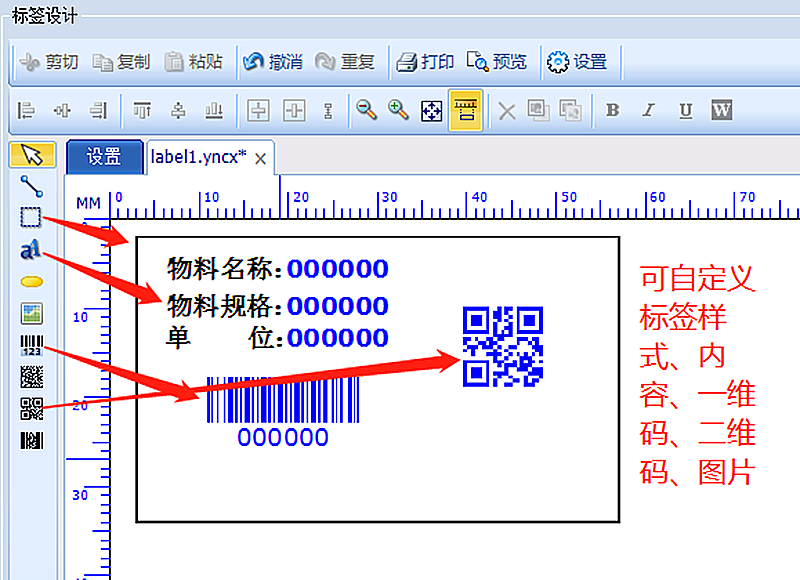This screenshot has height=580, width=800.
Task: Click the Copy (复制) button
Action: 121,62
